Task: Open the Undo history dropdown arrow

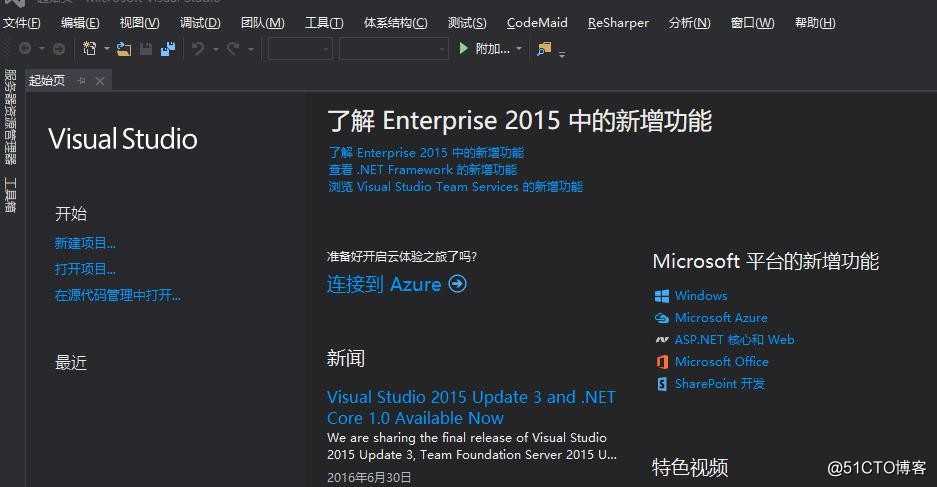Action: coord(216,49)
